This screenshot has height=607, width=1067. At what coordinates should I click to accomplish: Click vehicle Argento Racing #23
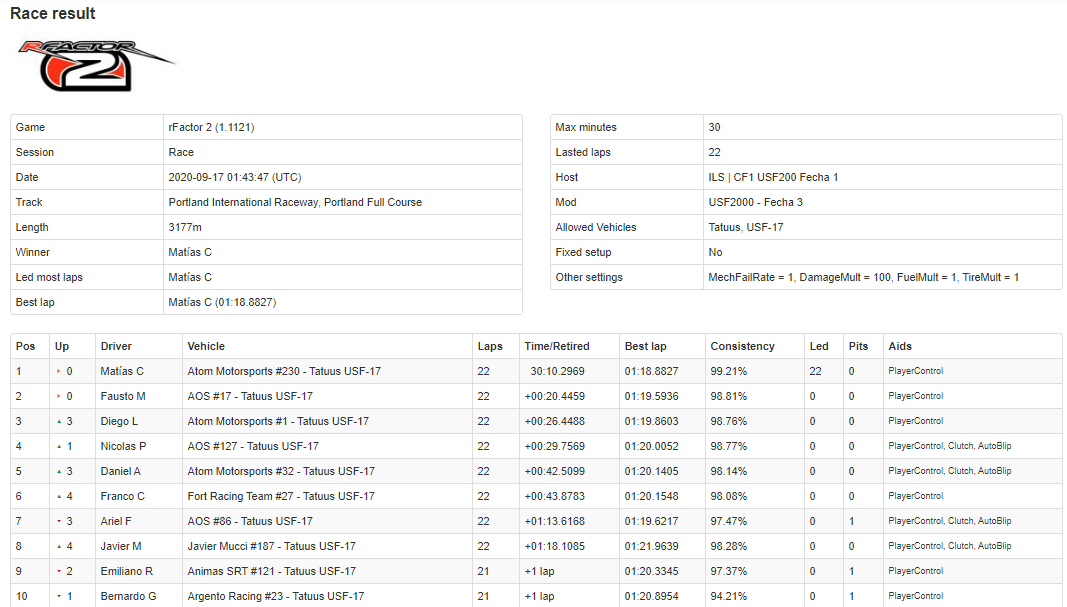pyautogui.click(x=235, y=596)
